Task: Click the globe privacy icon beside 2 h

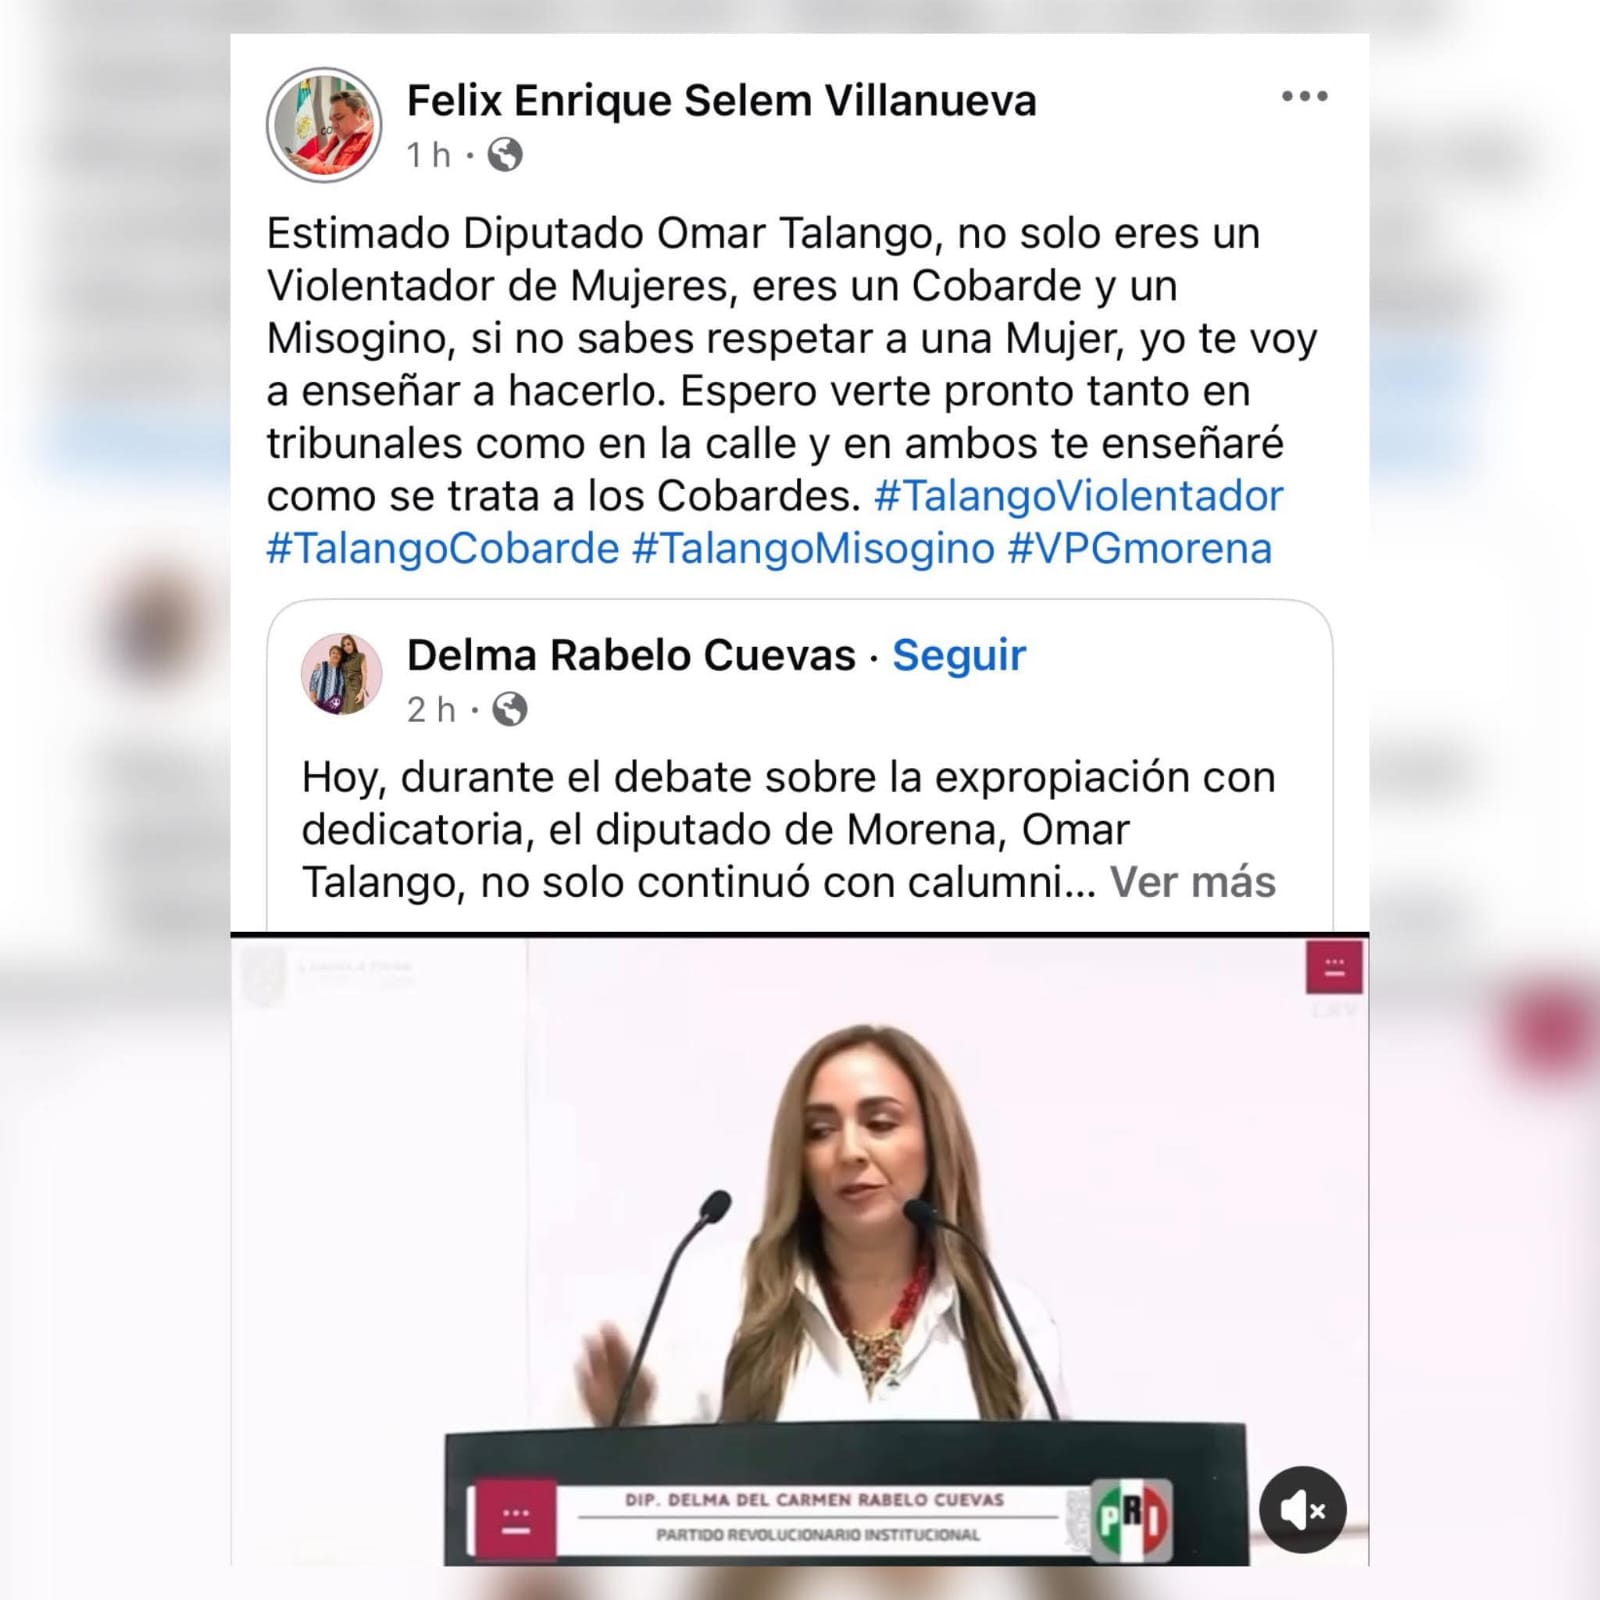Action: click(510, 710)
